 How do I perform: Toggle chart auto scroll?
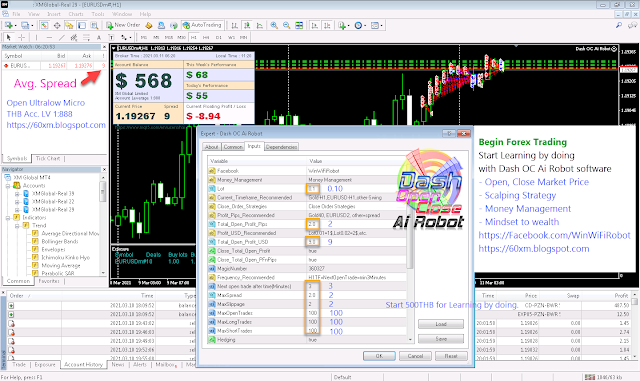(x=314, y=25)
